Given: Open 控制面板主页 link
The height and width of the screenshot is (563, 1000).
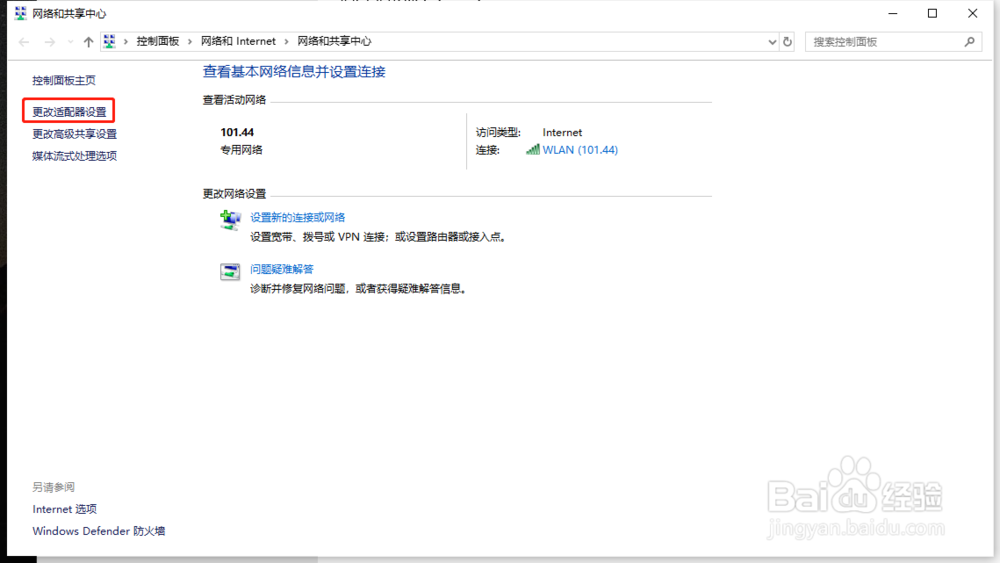Looking at the screenshot, I should click(x=64, y=80).
